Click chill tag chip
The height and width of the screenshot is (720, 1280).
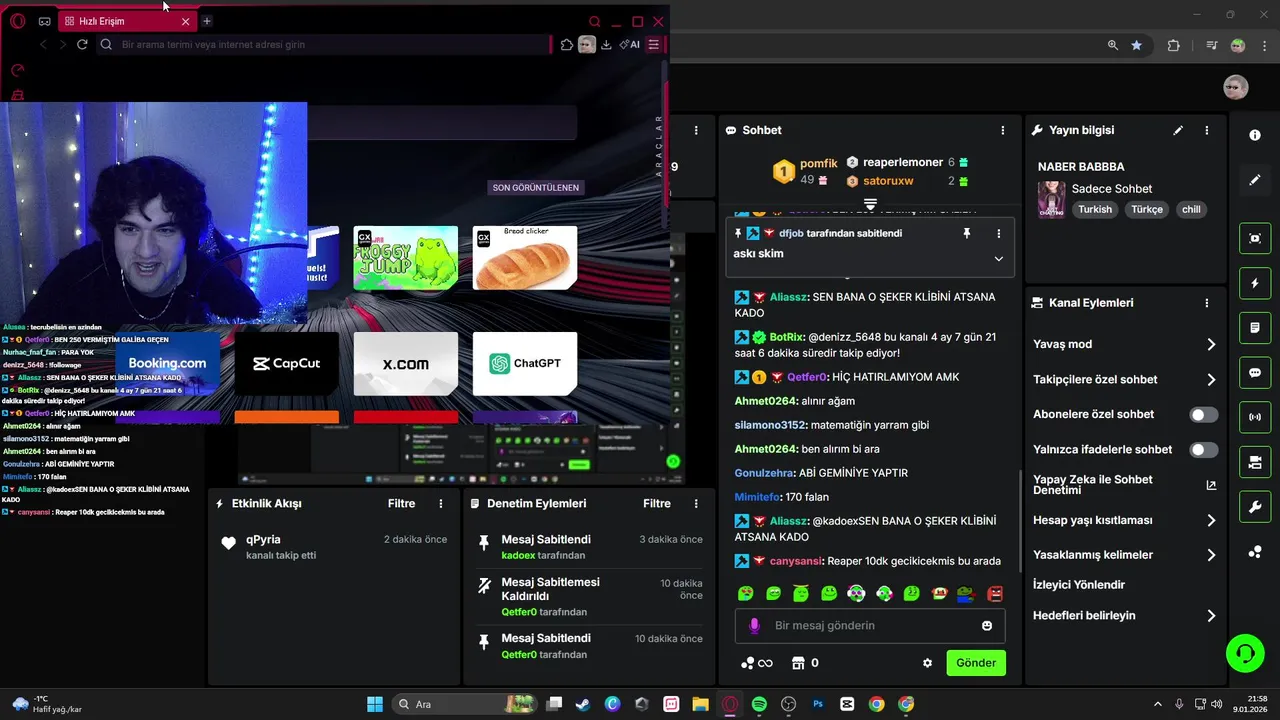[x=1191, y=210]
